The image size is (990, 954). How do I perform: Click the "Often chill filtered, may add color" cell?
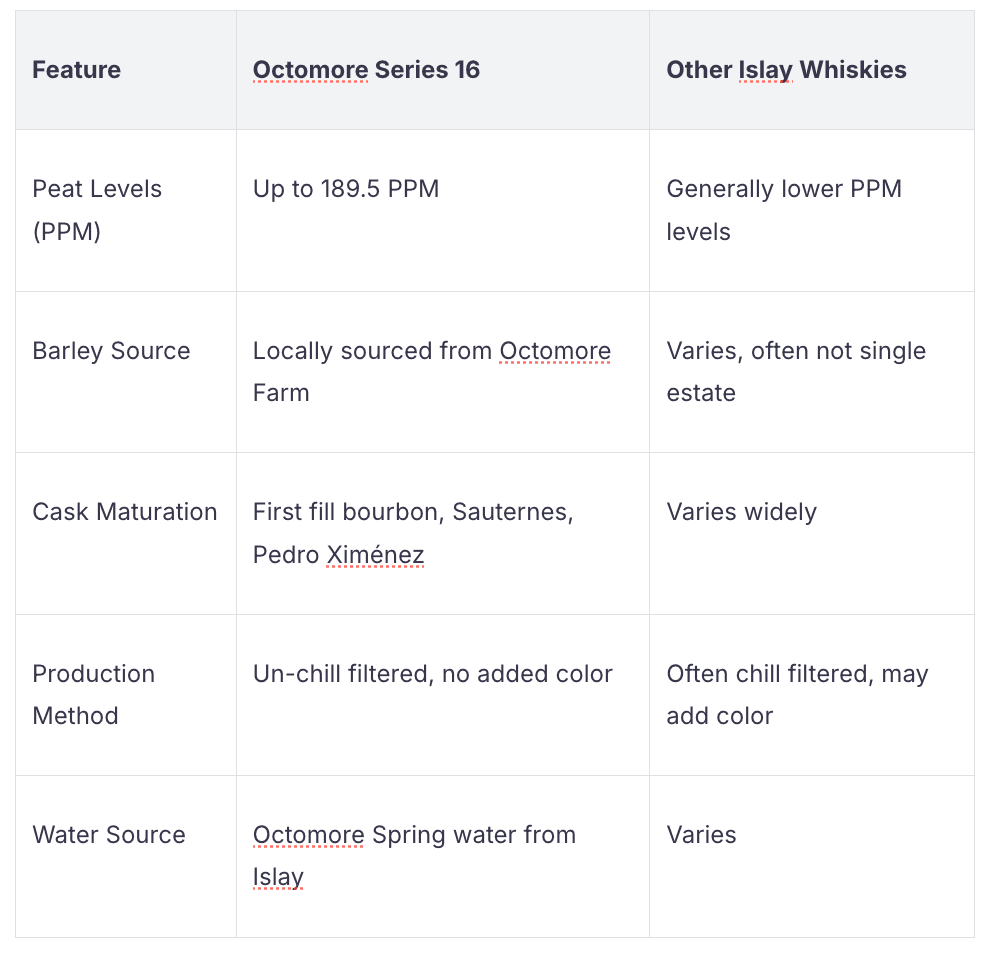coord(797,694)
